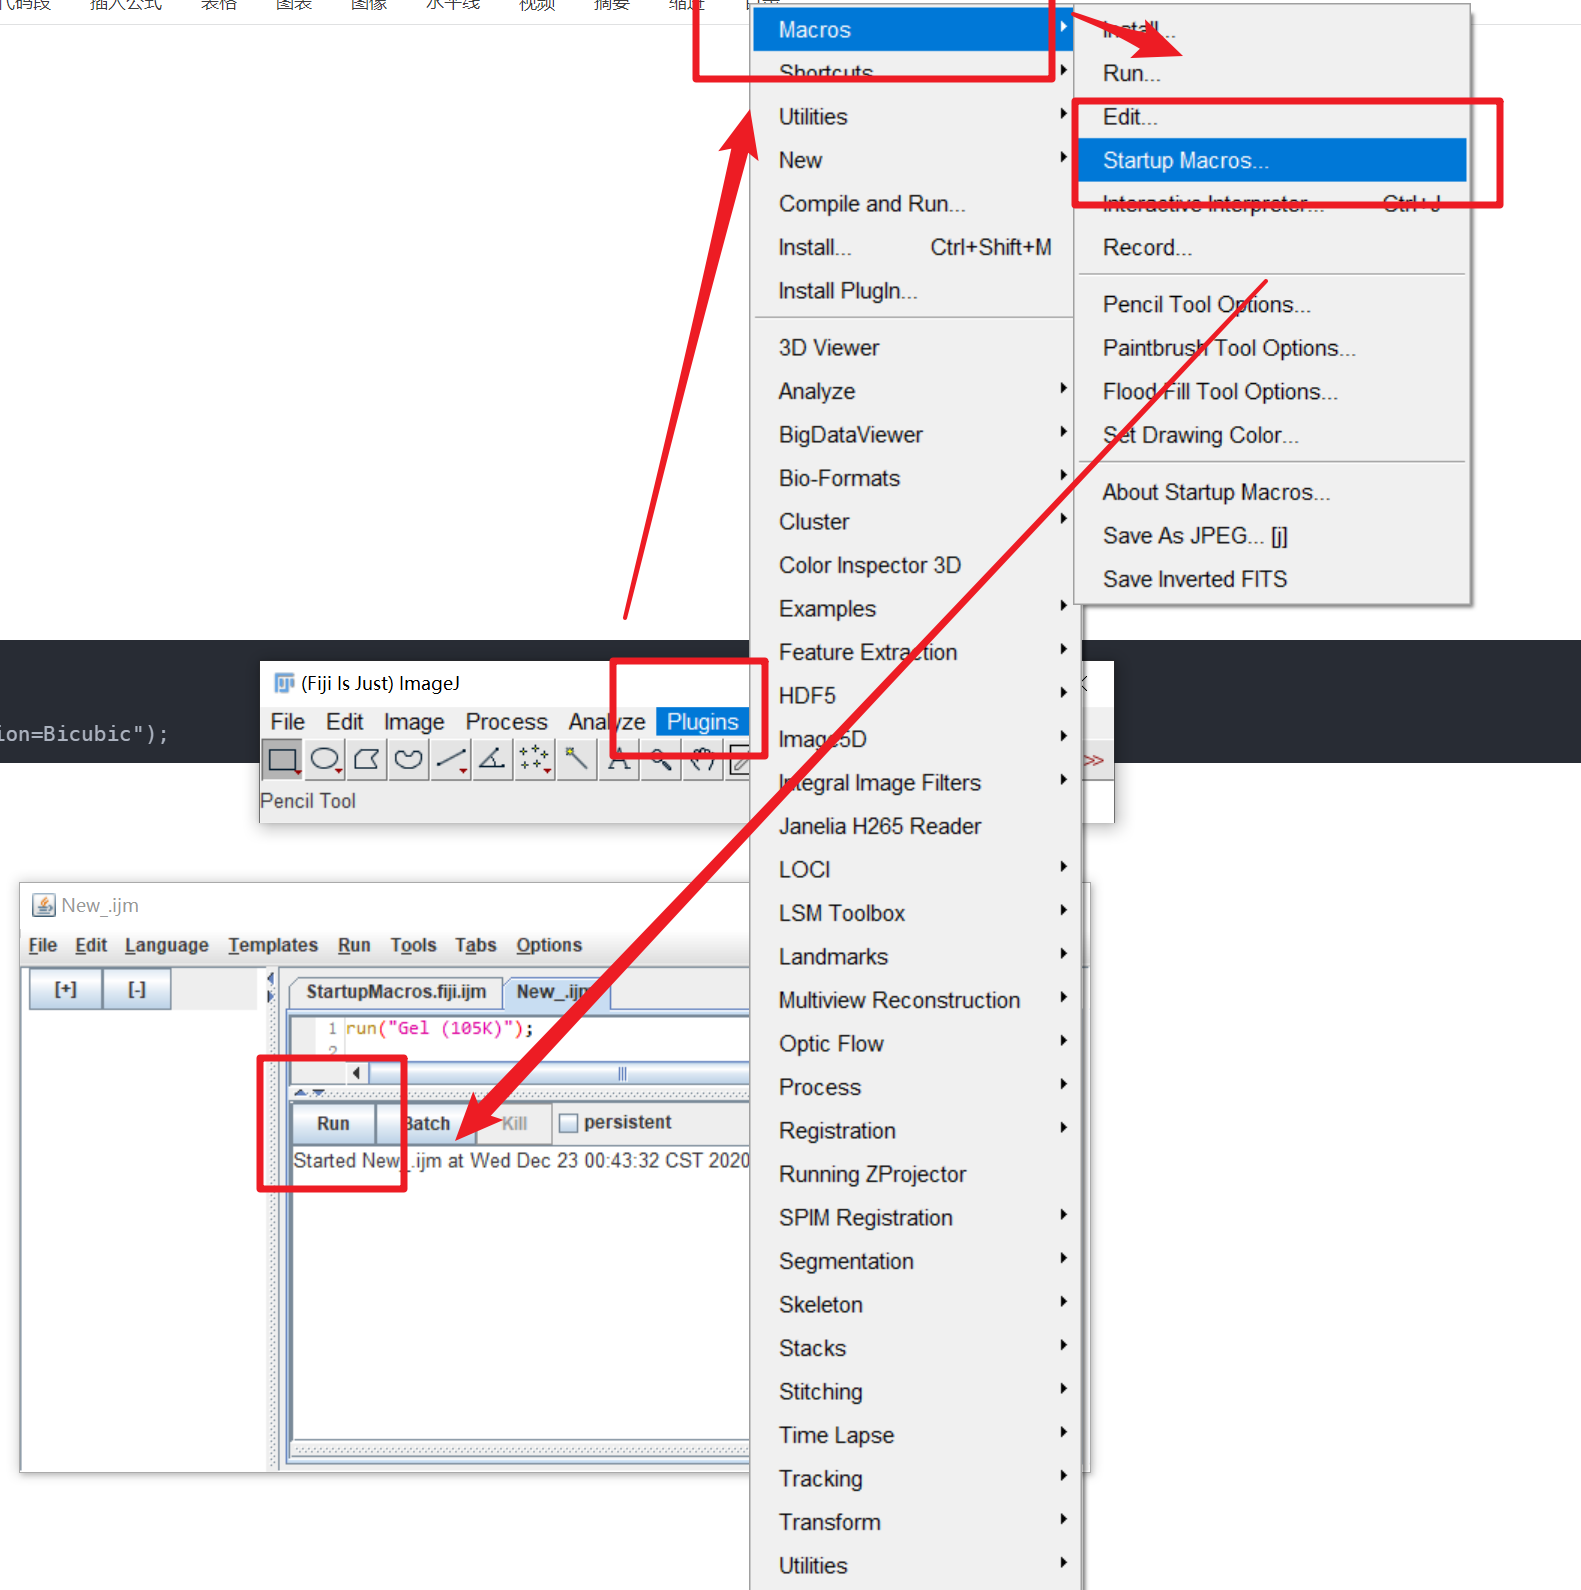Select Color Inspector 3D plugin
This screenshot has width=1581, height=1590.
913,565
